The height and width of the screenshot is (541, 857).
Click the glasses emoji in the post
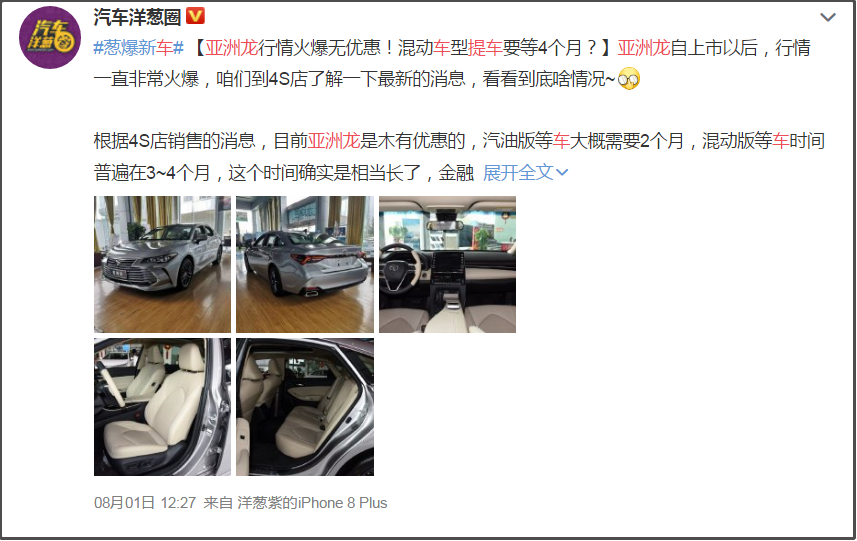point(629,79)
